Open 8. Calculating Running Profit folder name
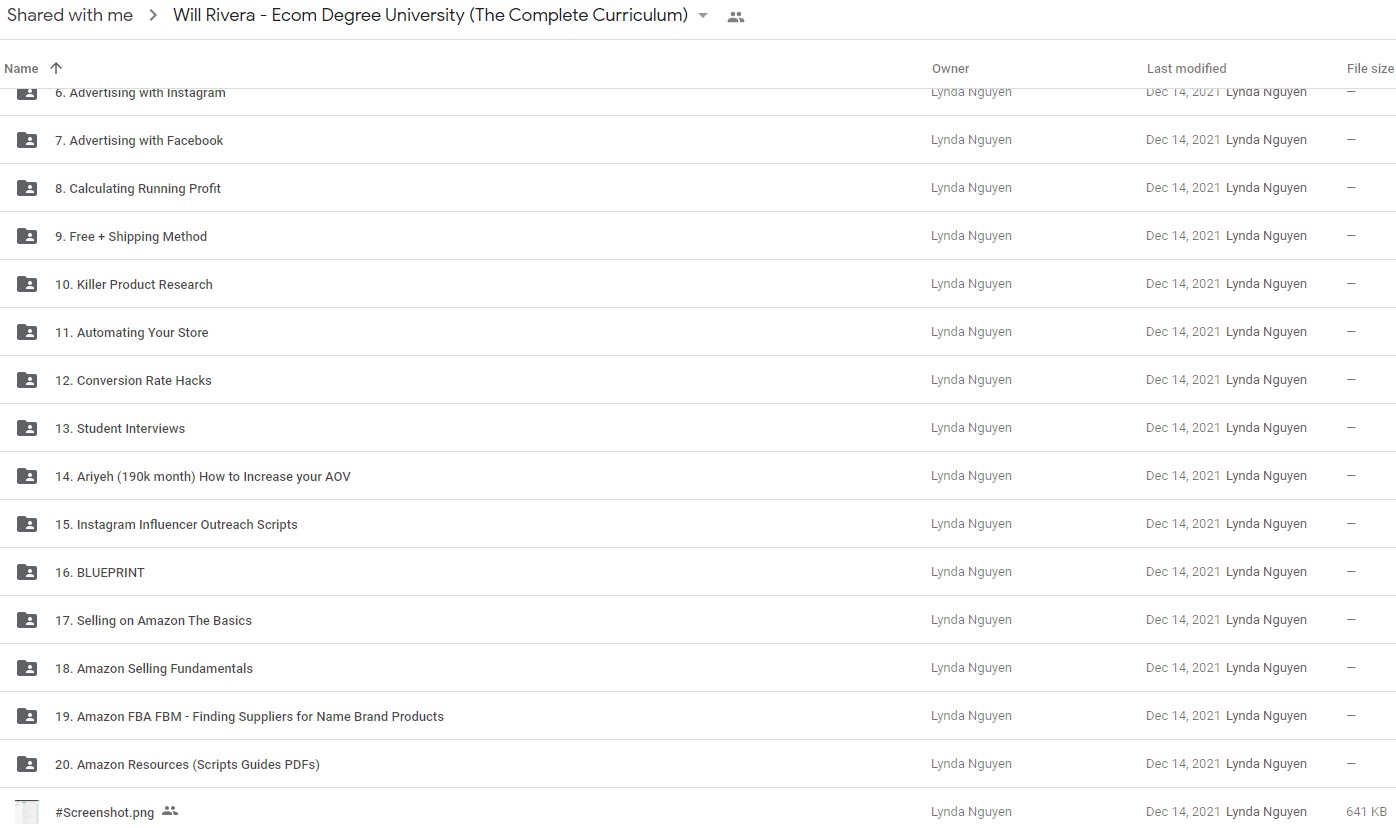The height and width of the screenshot is (828, 1396). click(138, 189)
